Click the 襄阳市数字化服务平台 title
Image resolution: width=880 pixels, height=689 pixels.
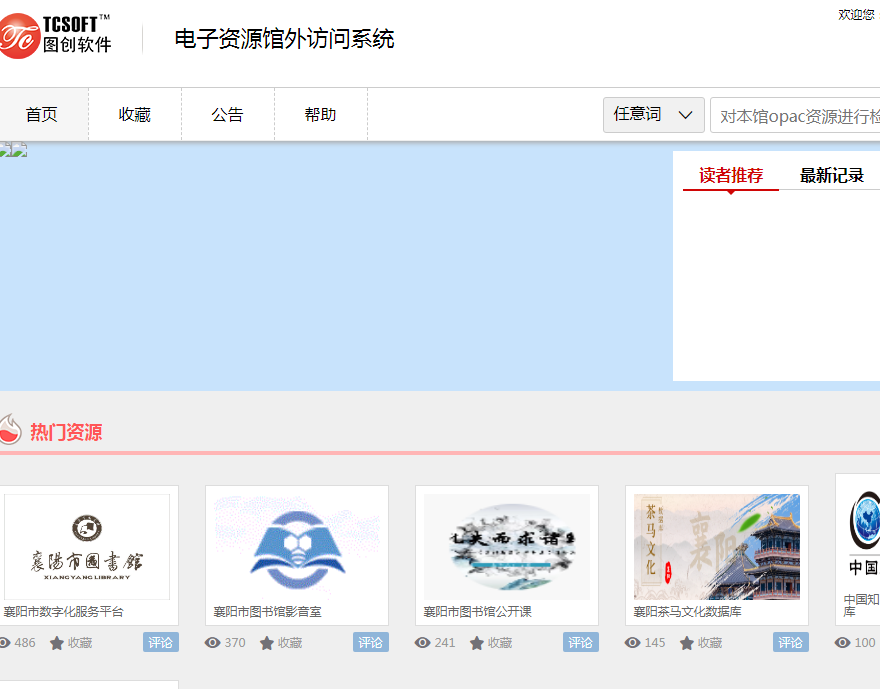63,612
